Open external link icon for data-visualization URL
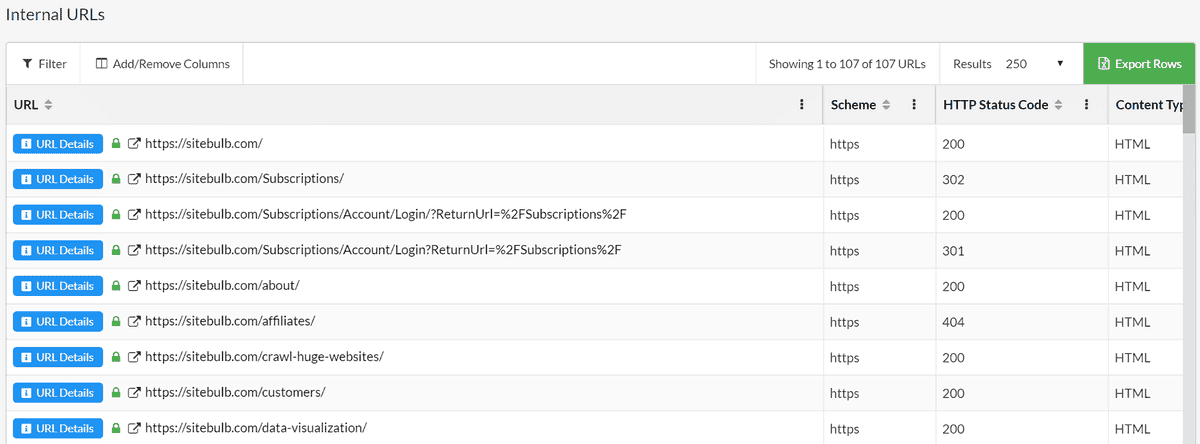The image size is (1200, 444). tap(134, 429)
